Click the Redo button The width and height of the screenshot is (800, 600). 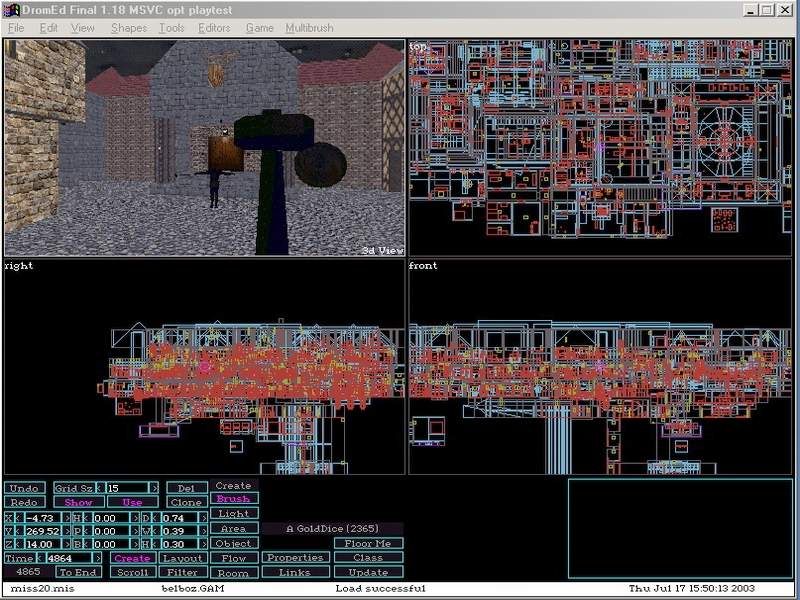click(24, 502)
